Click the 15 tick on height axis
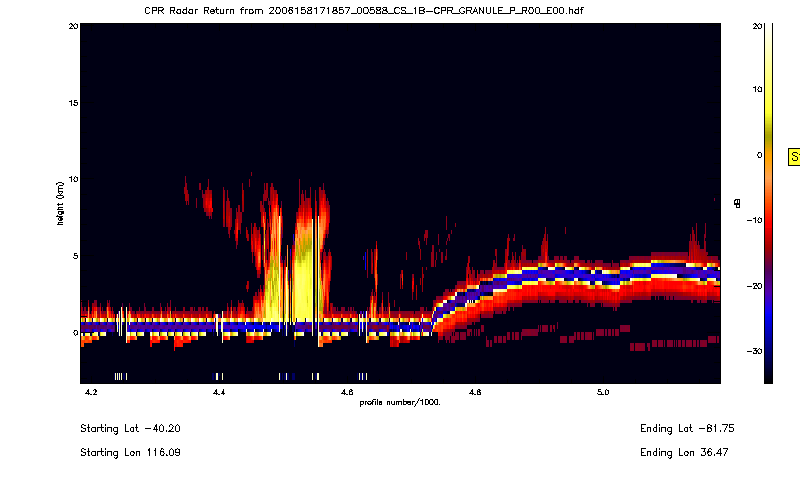 point(71,103)
